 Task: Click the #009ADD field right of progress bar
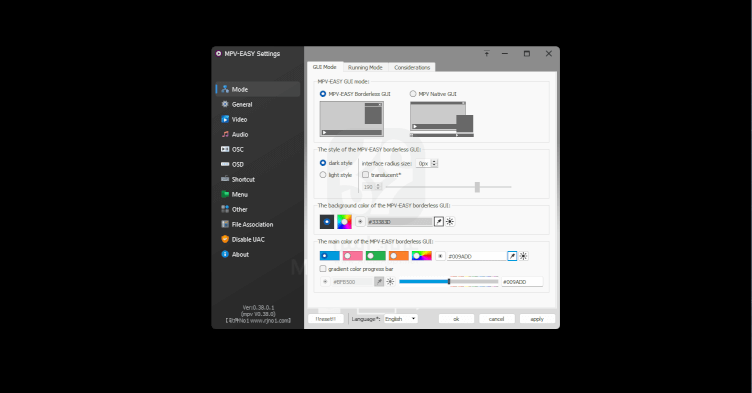(522, 282)
